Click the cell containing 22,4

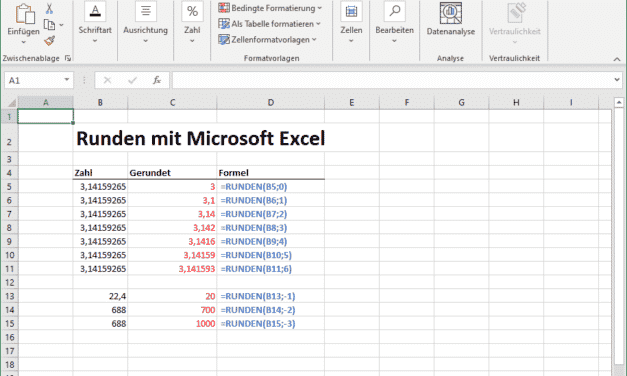click(100, 296)
